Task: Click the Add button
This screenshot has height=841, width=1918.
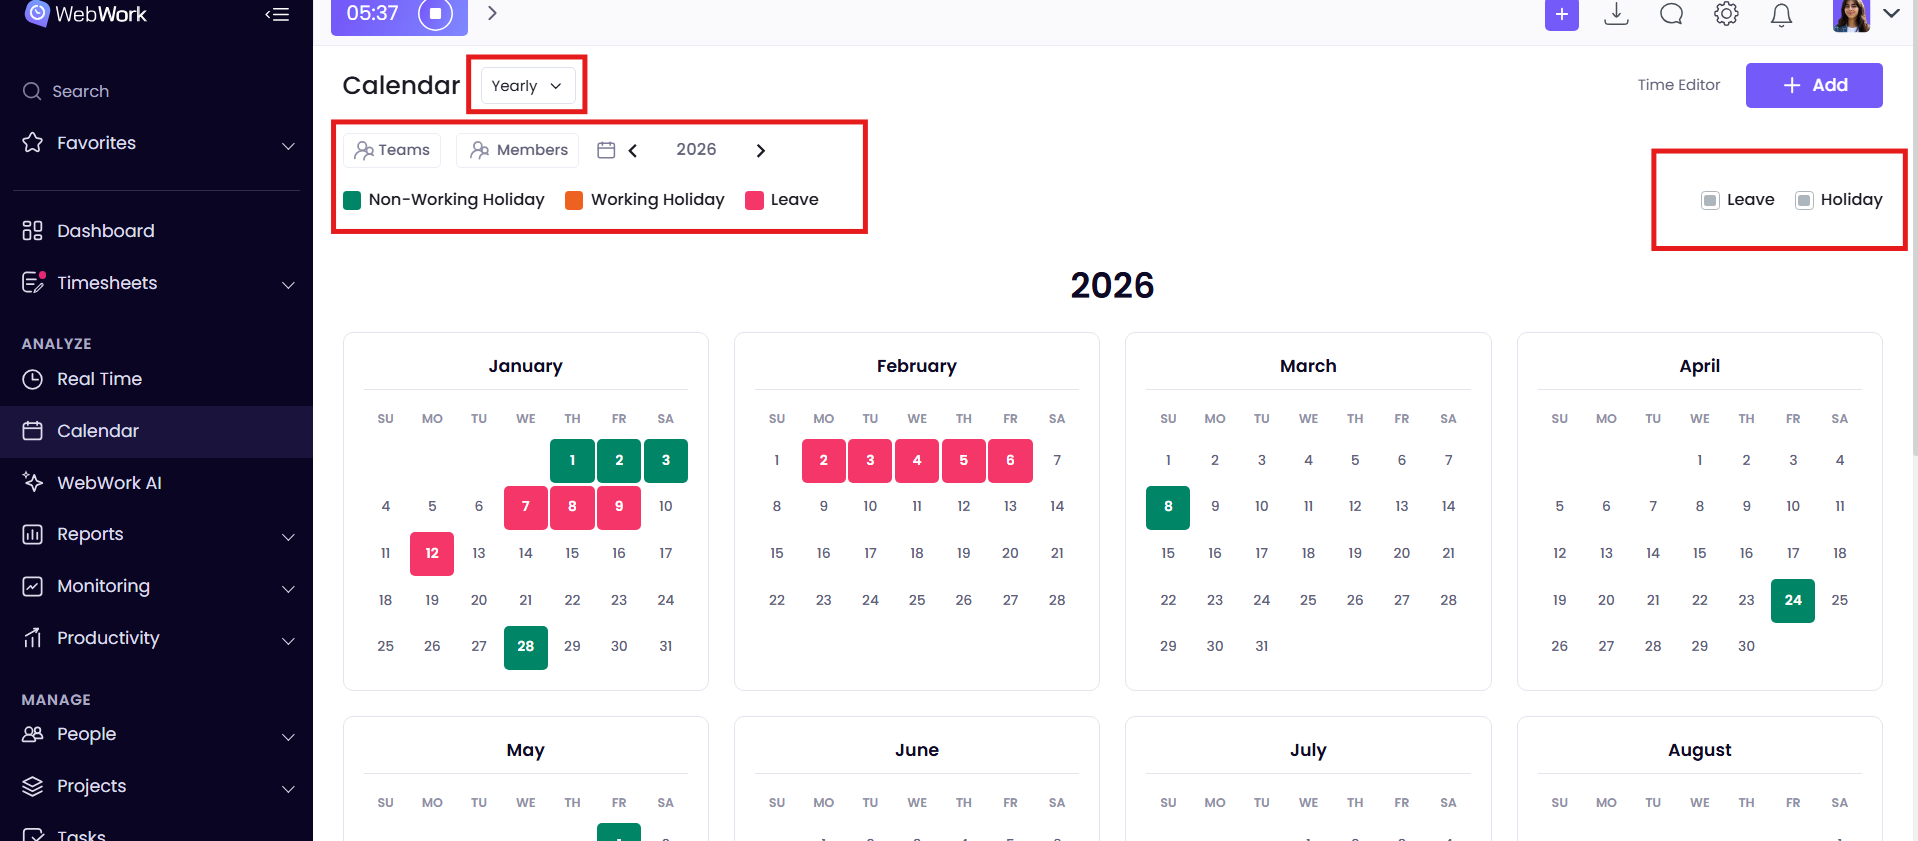Action: click(1814, 85)
